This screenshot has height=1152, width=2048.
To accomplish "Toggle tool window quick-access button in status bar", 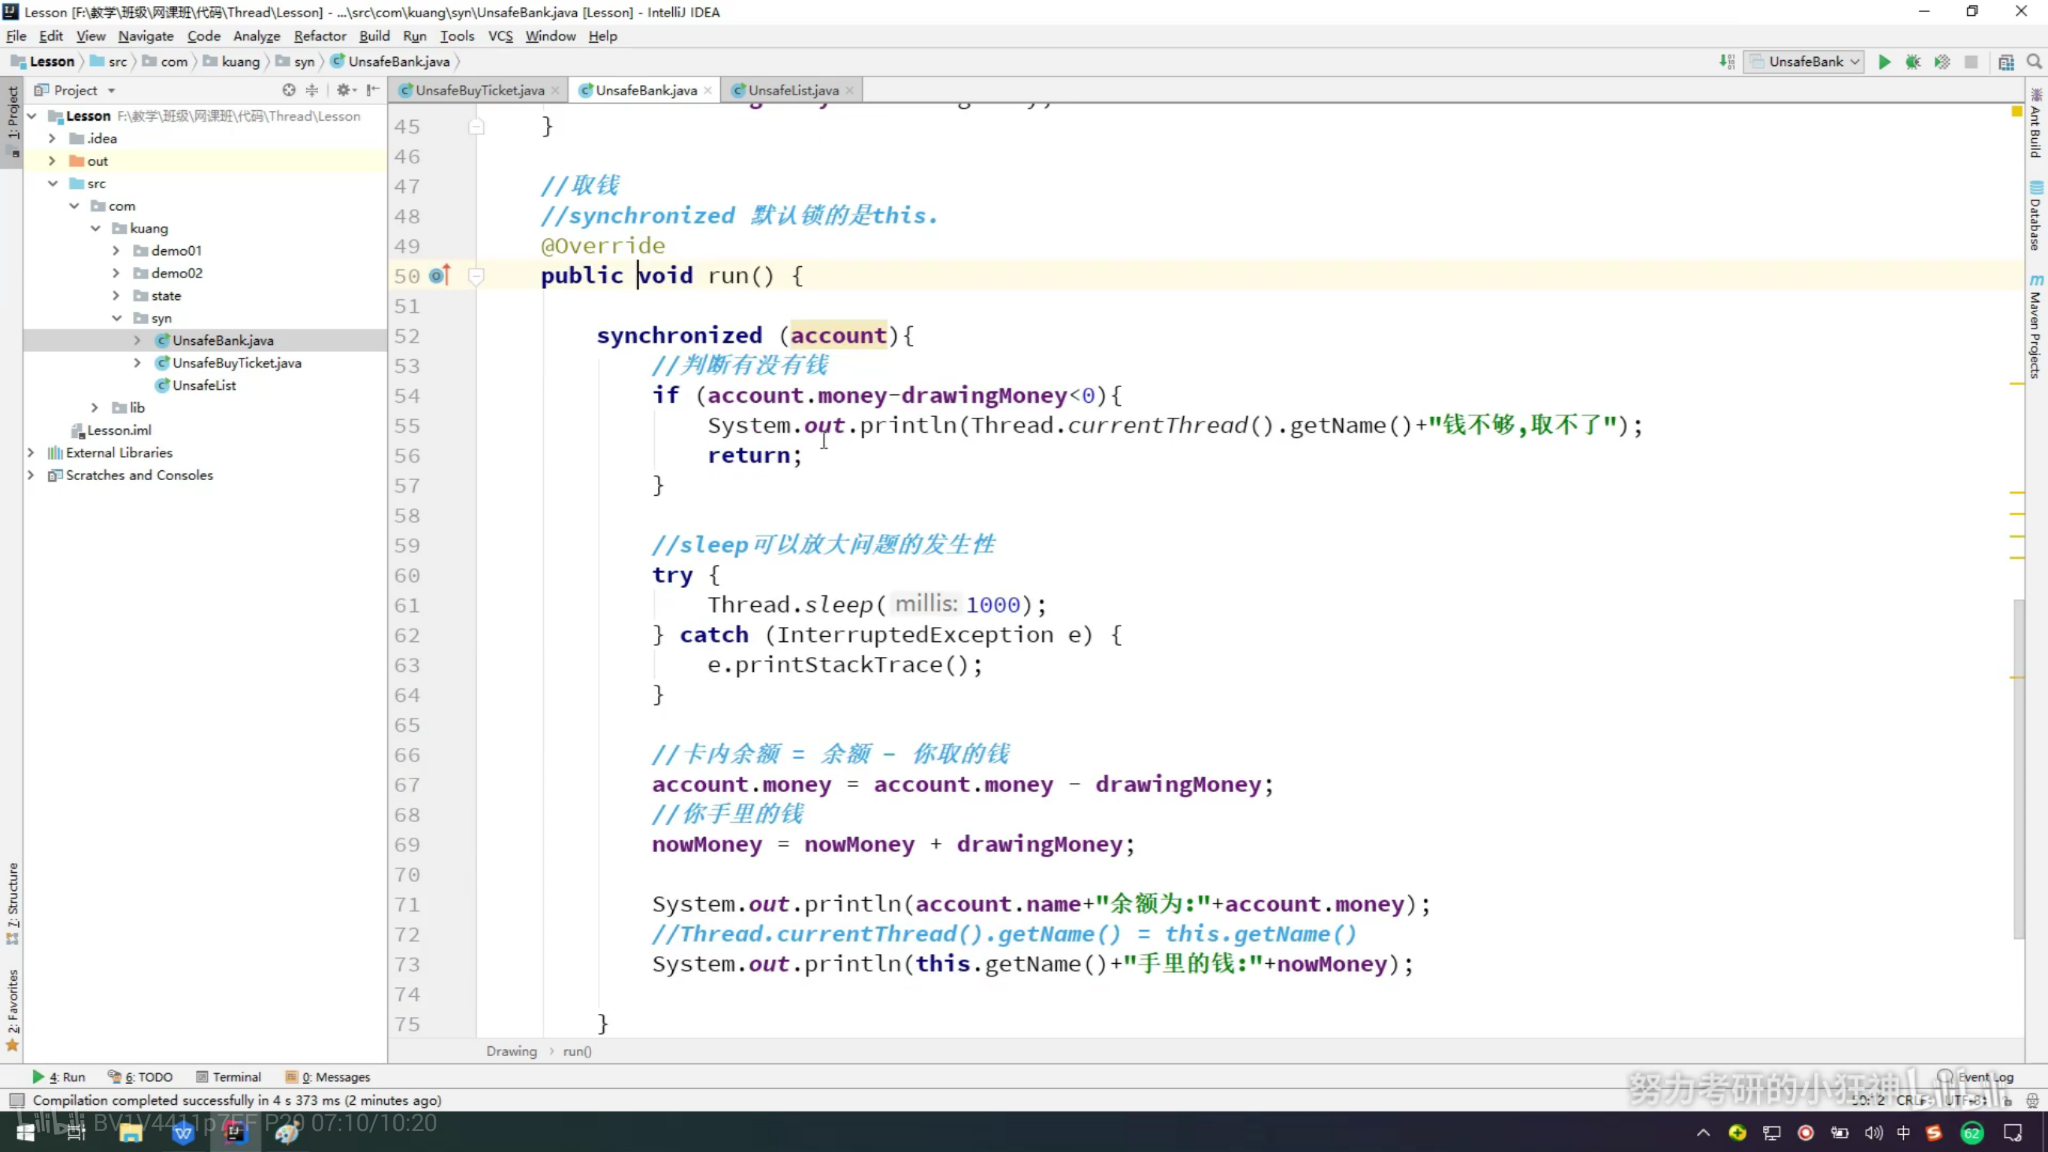I will point(16,1100).
